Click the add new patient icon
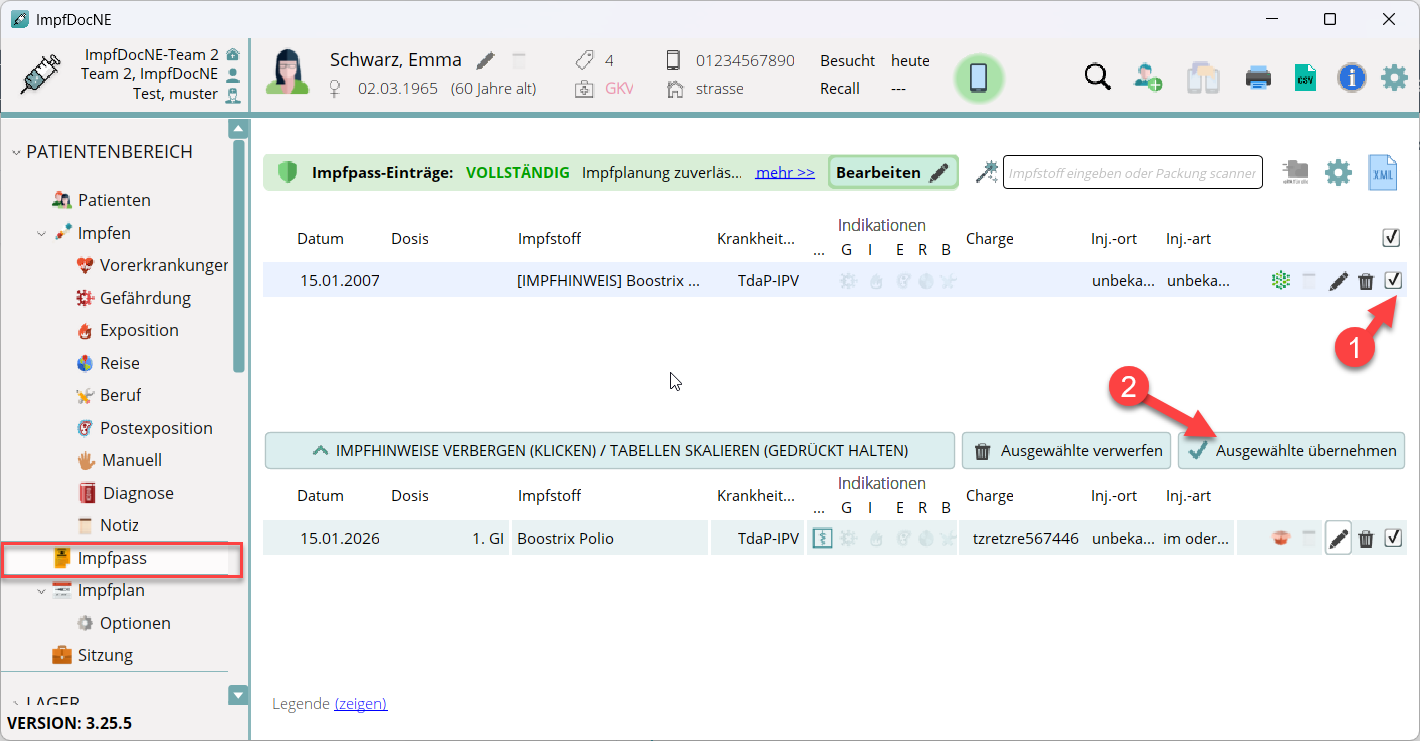 pyautogui.click(x=1148, y=77)
